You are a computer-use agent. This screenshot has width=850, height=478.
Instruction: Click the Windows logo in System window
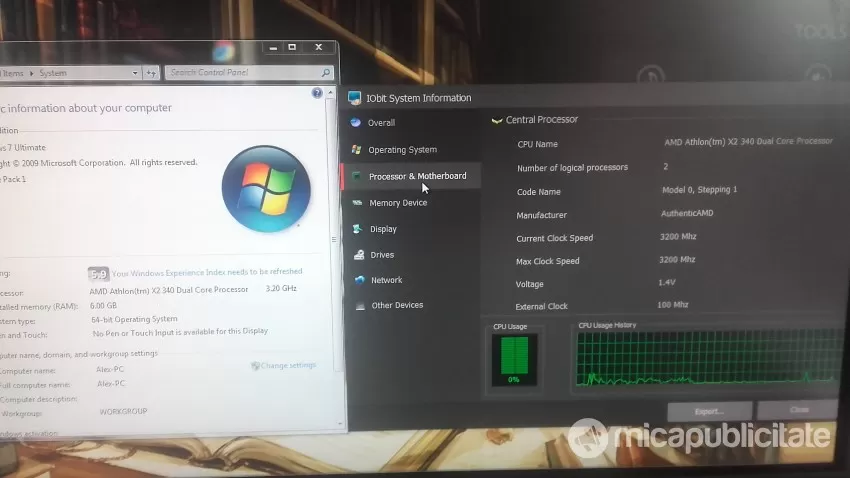266,189
